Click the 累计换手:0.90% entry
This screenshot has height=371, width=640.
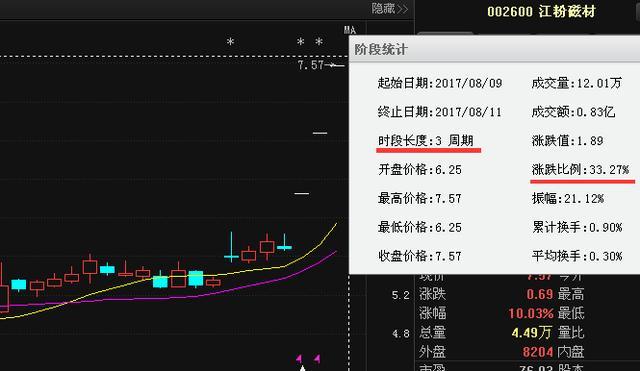point(577,227)
